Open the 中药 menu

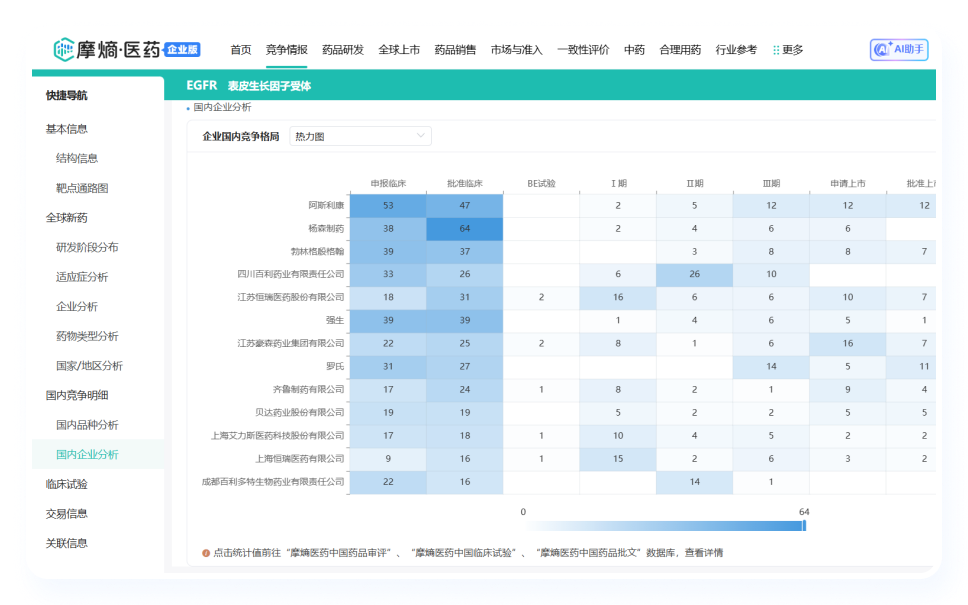[x=634, y=50]
